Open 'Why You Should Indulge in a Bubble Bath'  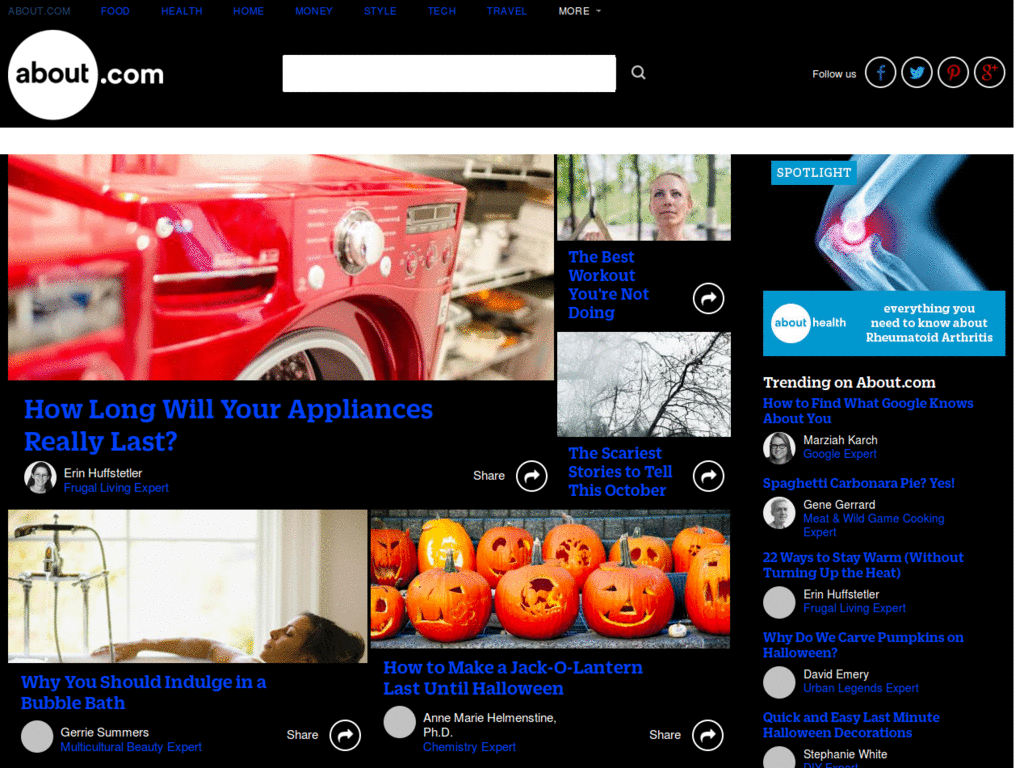pyautogui.click(x=143, y=692)
